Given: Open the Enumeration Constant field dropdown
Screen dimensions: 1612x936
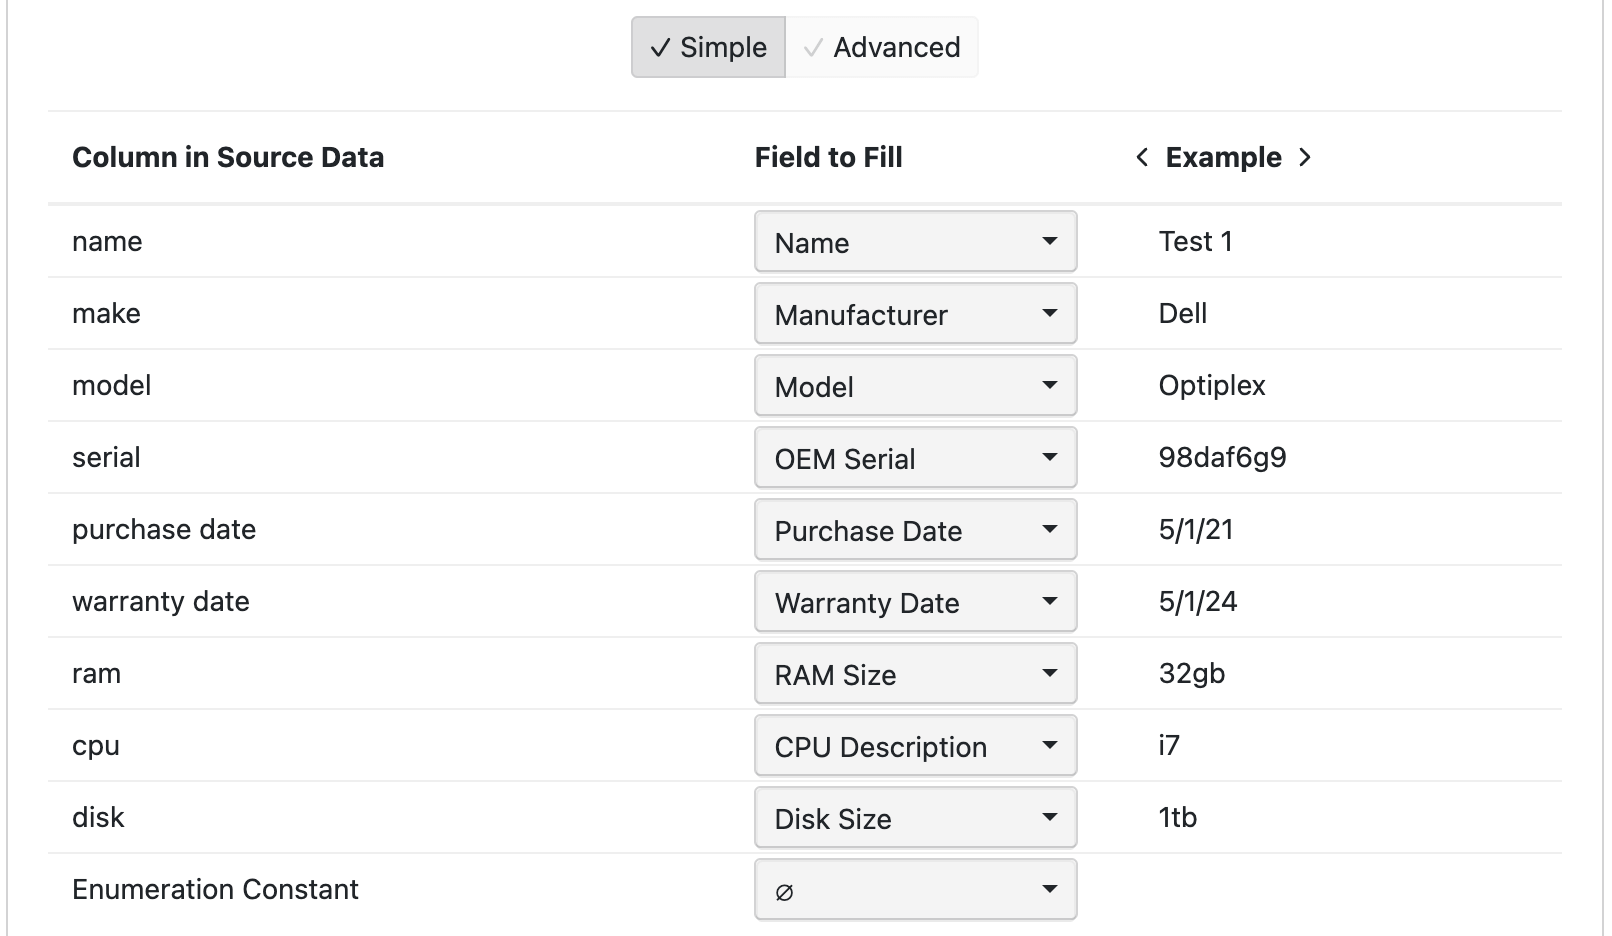Looking at the screenshot, I should pyautogui.click(x=915, y=889).
